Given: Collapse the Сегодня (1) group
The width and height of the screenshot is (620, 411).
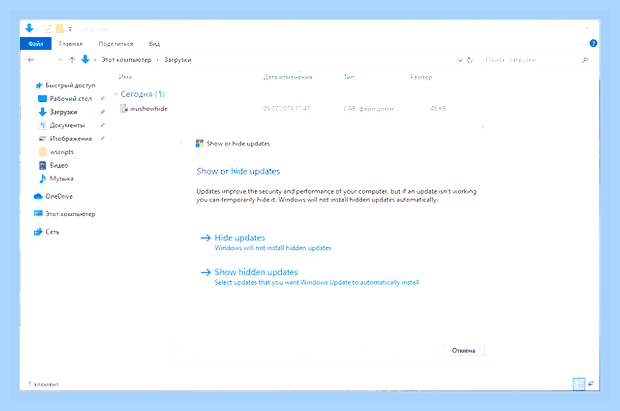Looking at the screenshot, I should coord(115,94).
